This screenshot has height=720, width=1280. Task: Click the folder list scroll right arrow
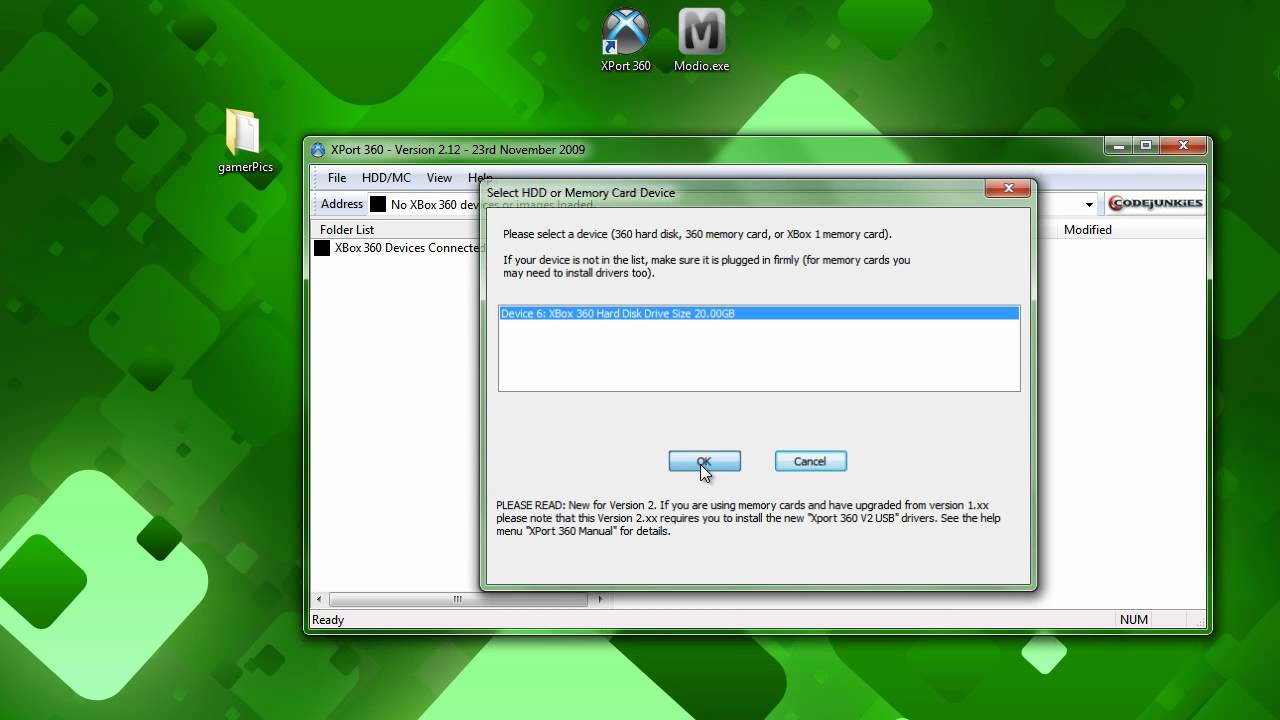click(x=600, y=599)
